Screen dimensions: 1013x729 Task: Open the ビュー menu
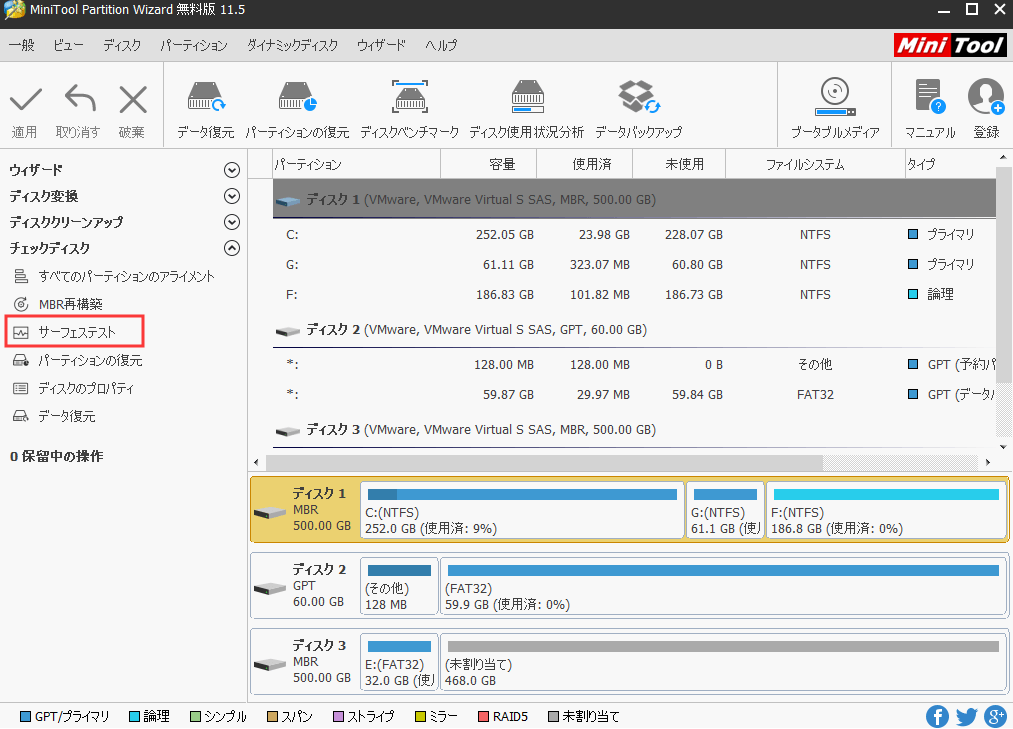[68, 45]
